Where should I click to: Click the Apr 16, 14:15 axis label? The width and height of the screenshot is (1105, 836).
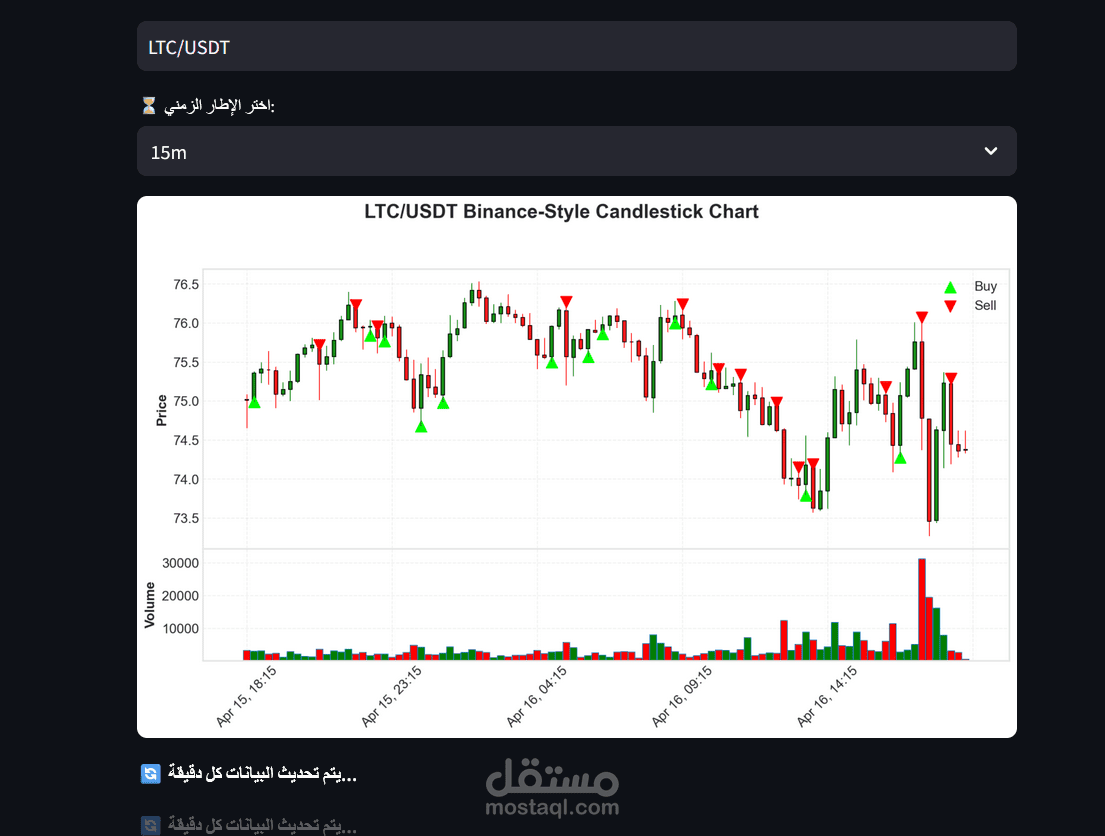point(827,696)
